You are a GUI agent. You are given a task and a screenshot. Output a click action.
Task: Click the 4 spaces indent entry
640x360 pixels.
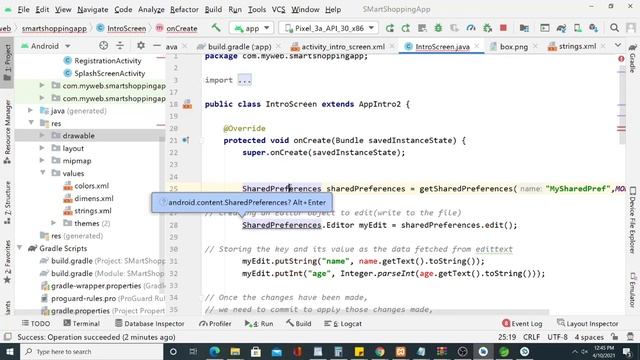click(589, 337)
